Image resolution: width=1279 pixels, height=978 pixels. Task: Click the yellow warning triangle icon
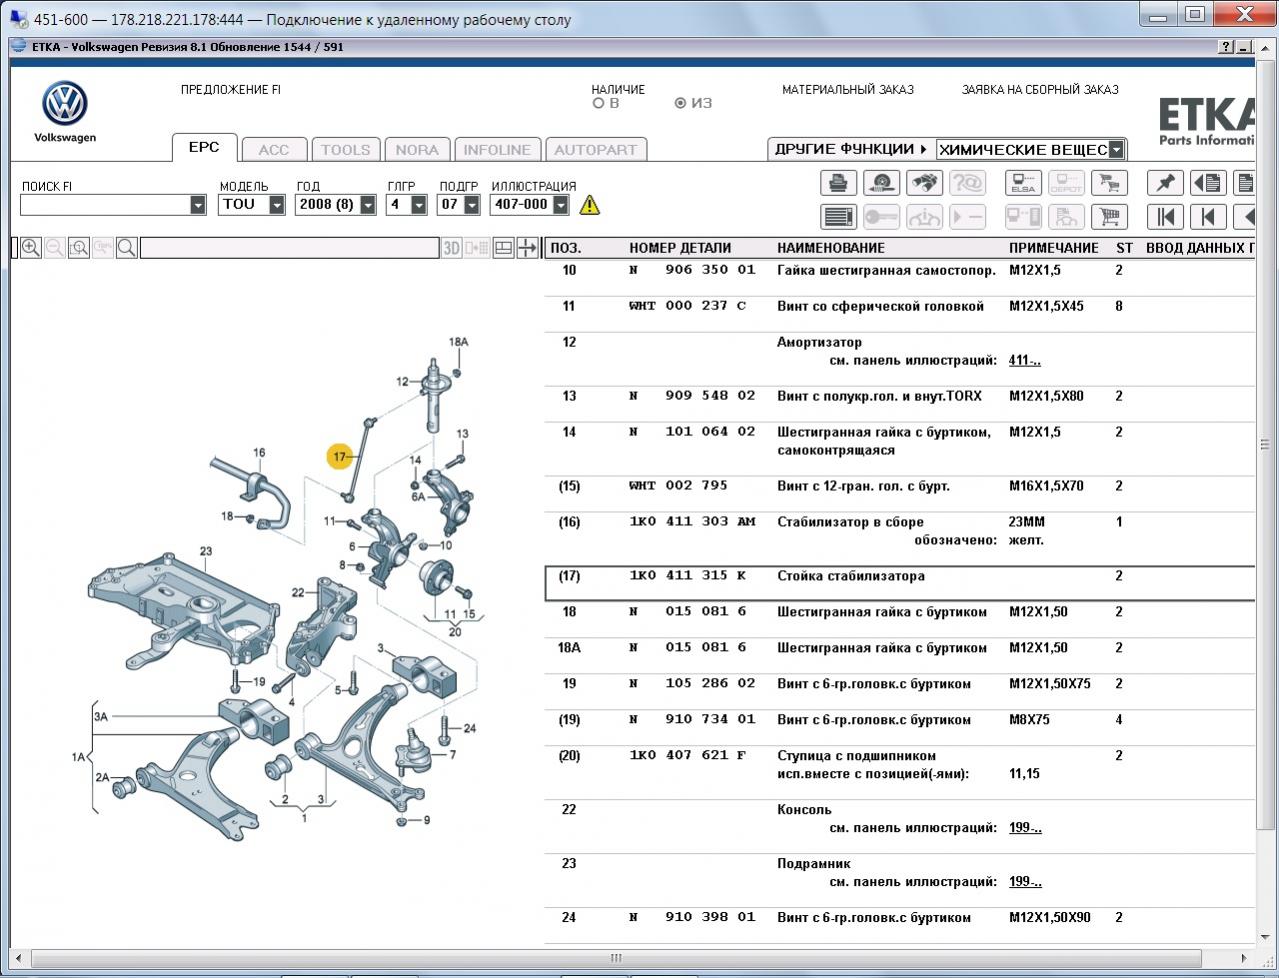tap(590, 205)
